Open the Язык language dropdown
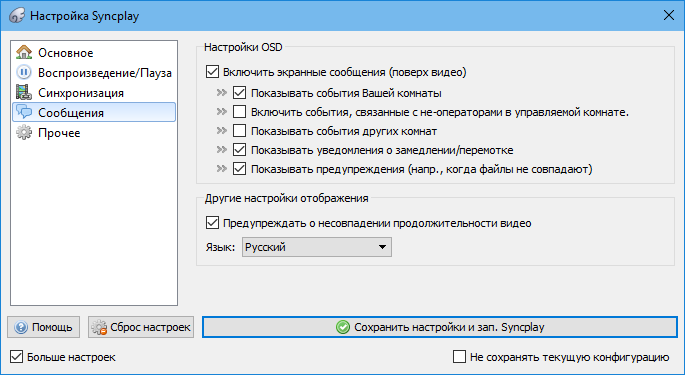The image size is (685, 375). [x=317, y=247]
